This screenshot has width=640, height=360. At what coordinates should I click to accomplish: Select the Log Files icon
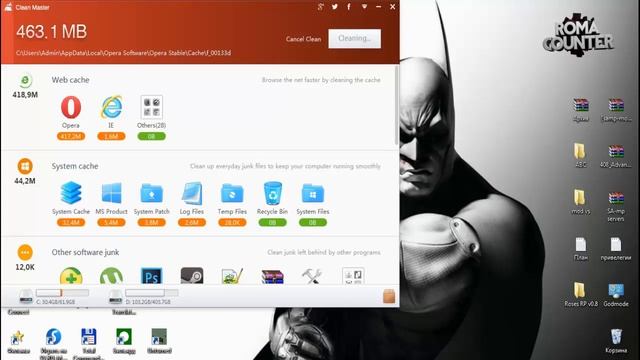tap(191, 193)
